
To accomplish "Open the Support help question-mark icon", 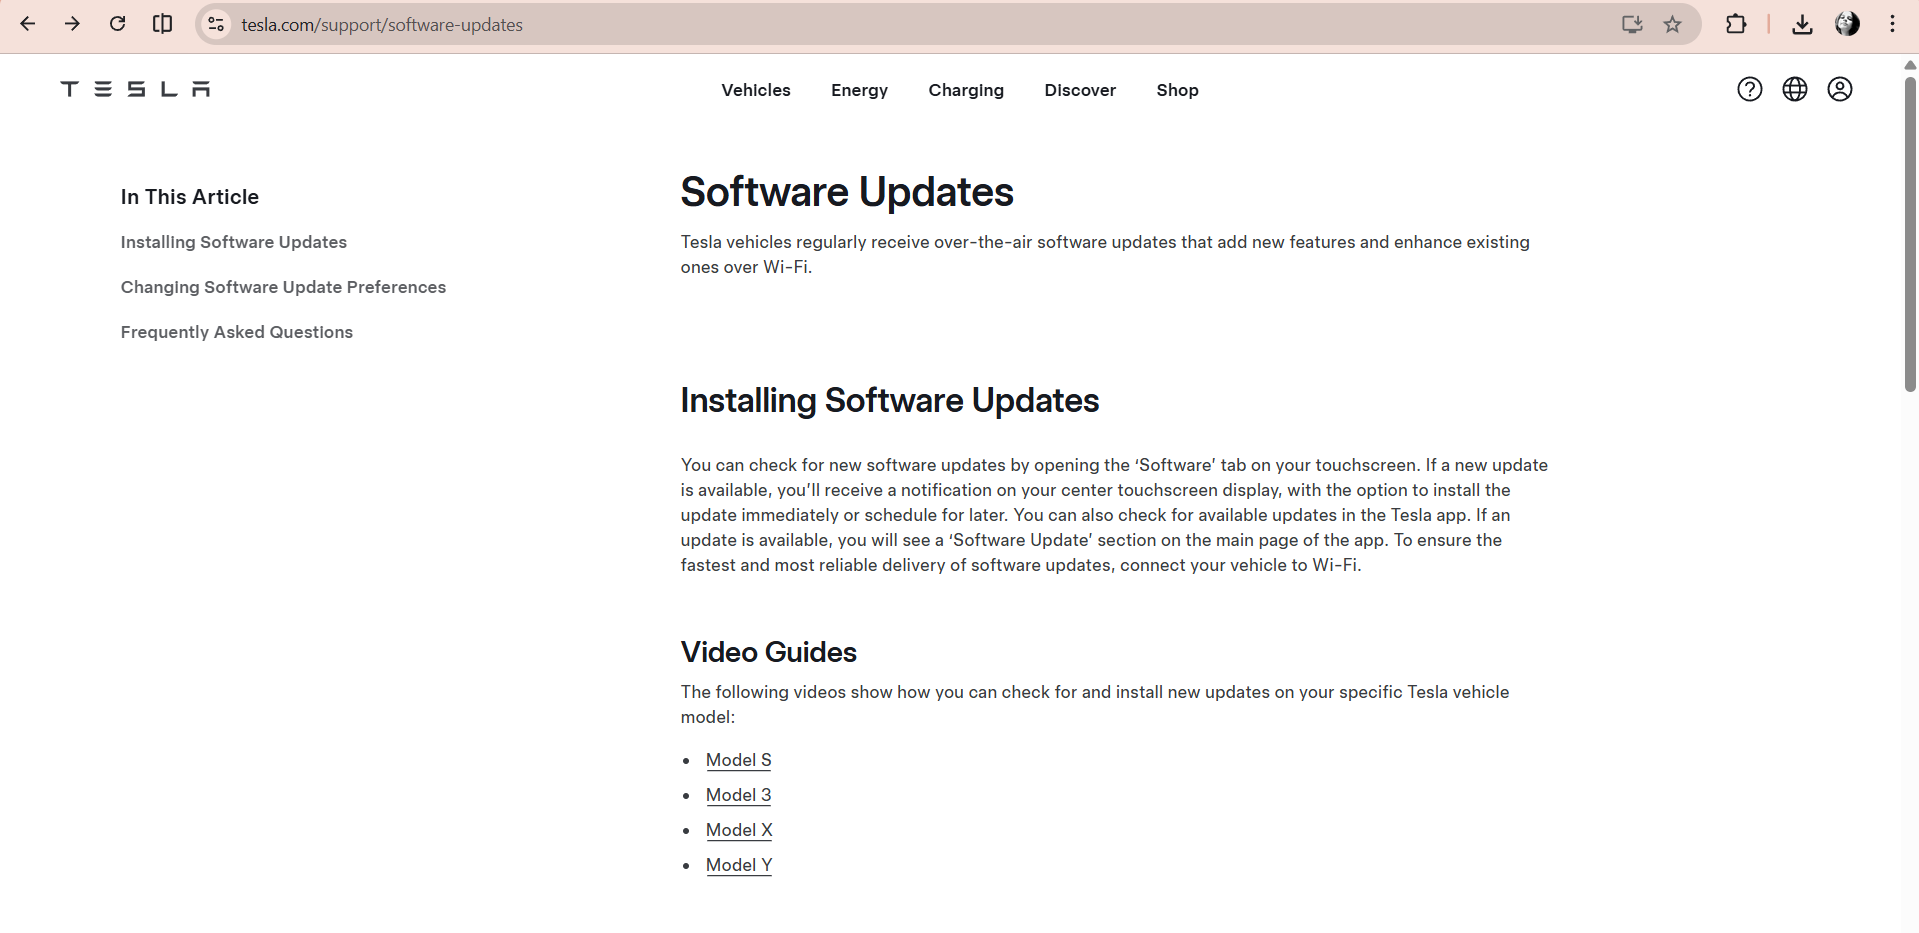I will (1749, 89).
